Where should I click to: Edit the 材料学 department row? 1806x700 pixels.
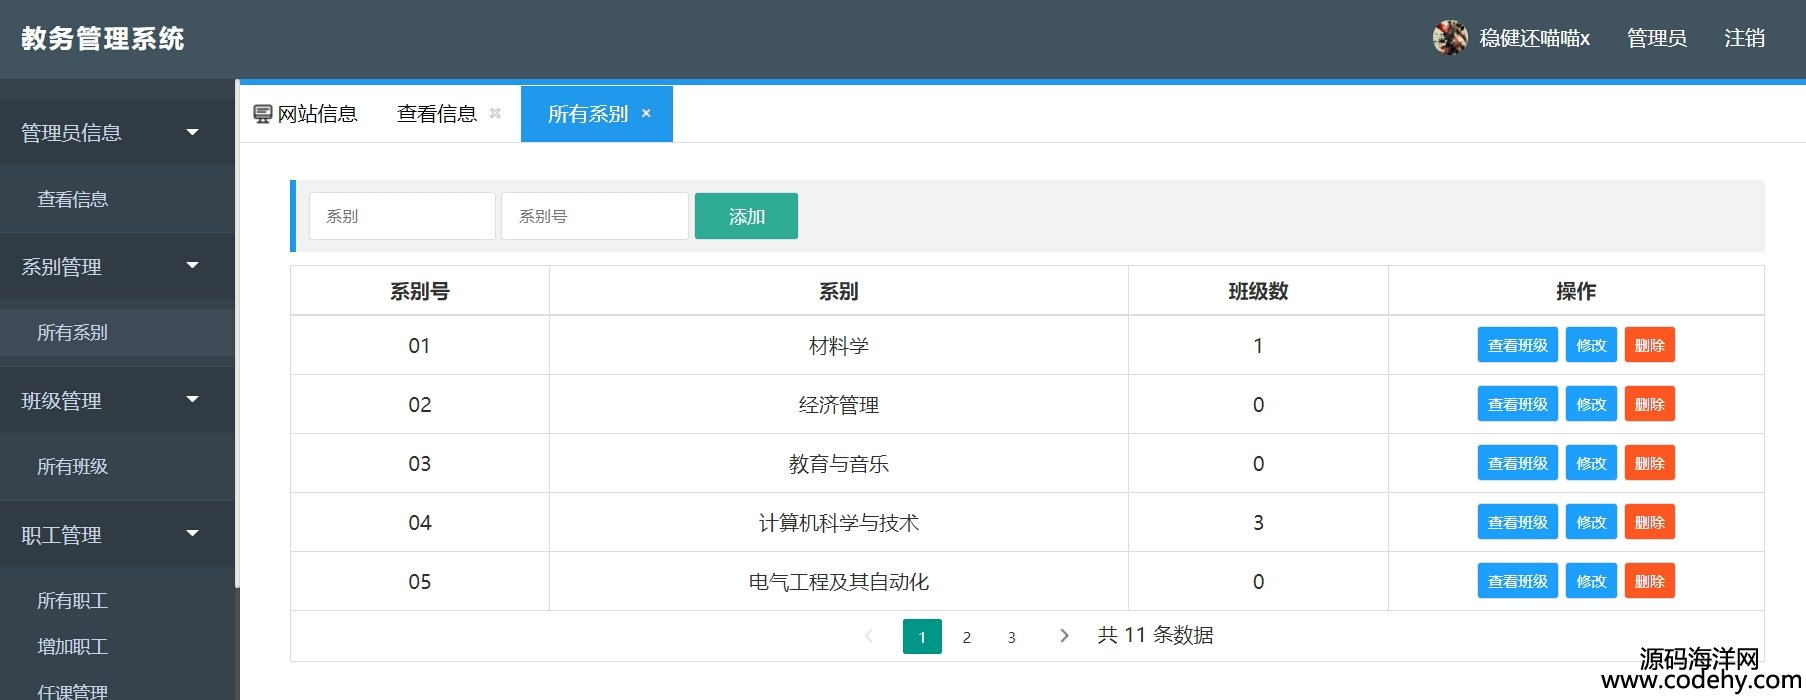point(1591,345)
